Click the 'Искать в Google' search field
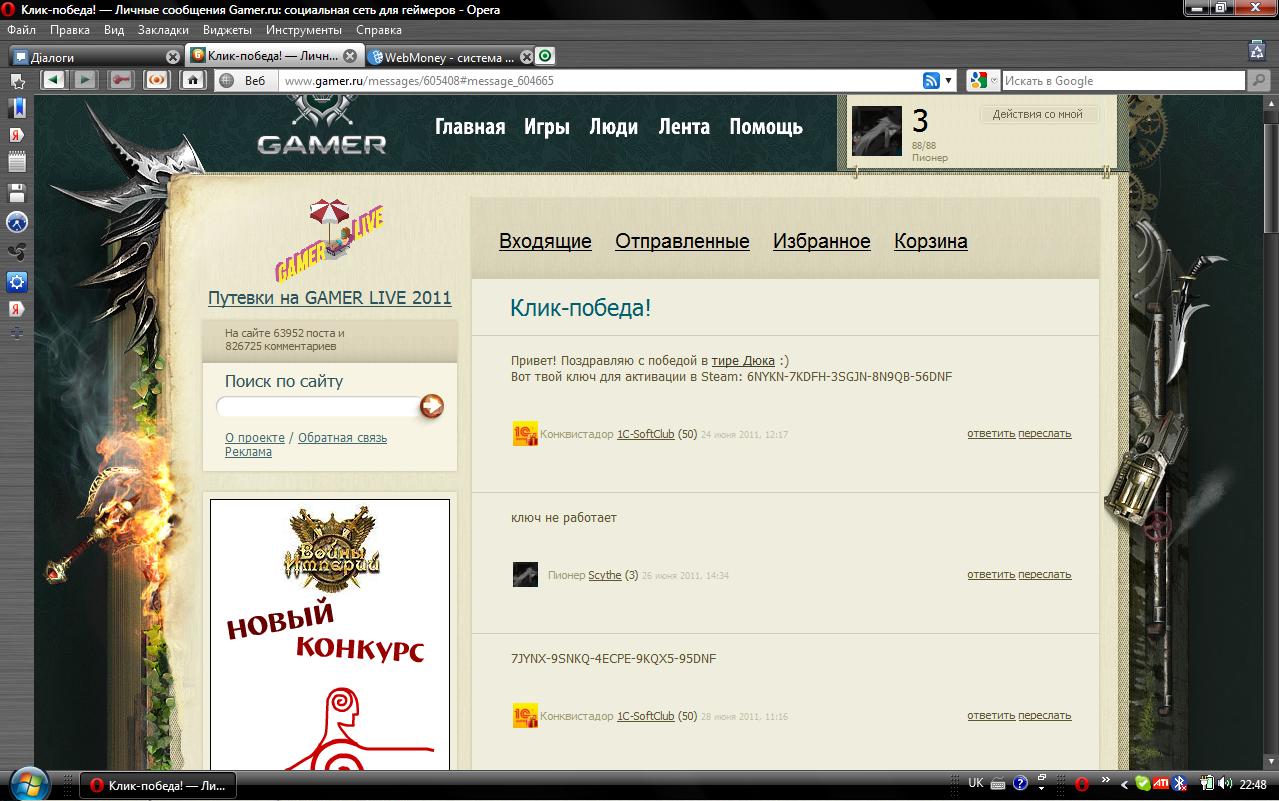 [1123, 81]
